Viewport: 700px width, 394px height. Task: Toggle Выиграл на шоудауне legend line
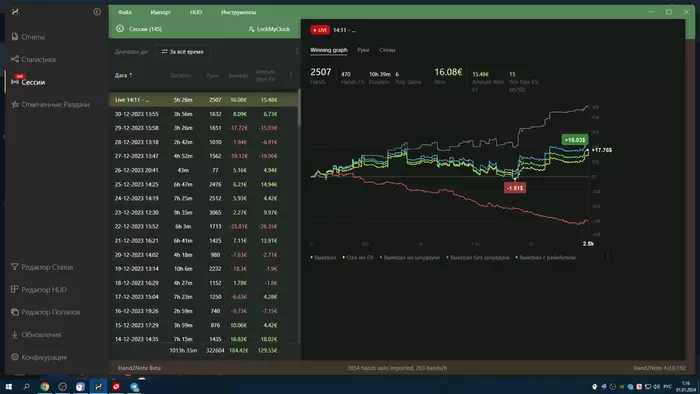pyautogui.click(x=409, y=257)
